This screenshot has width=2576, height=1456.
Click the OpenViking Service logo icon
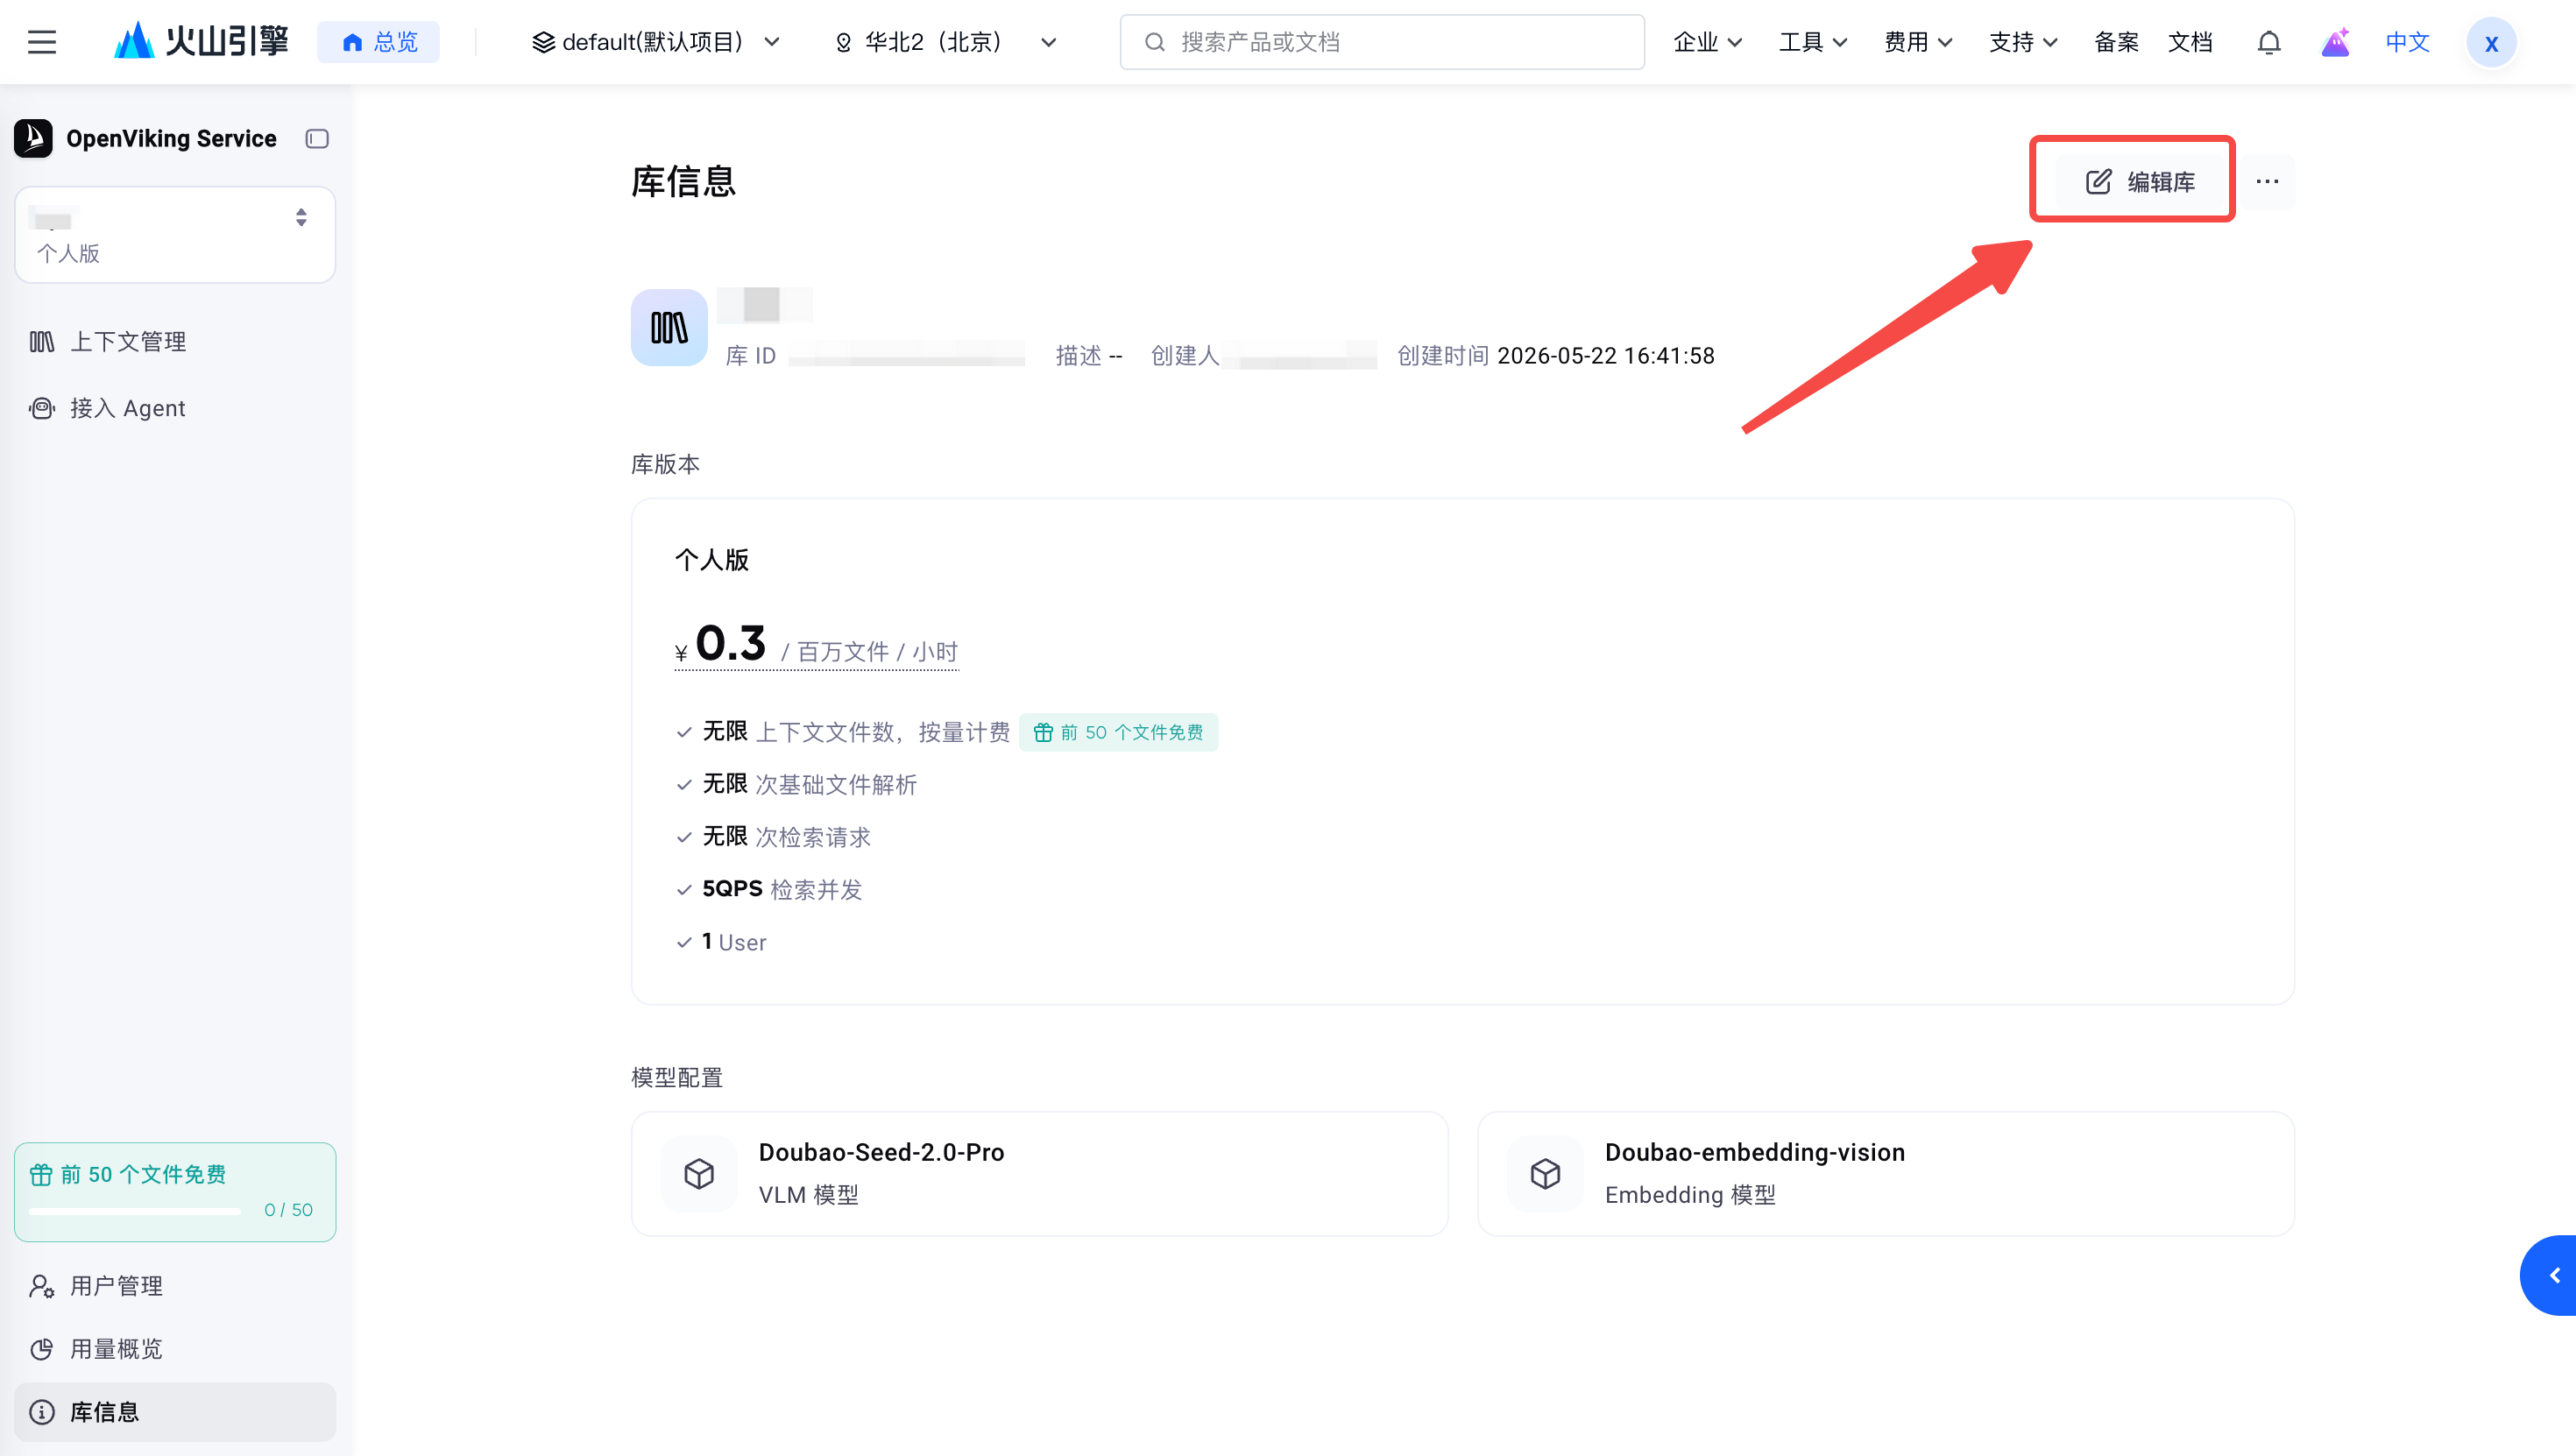tap(33, 138)
